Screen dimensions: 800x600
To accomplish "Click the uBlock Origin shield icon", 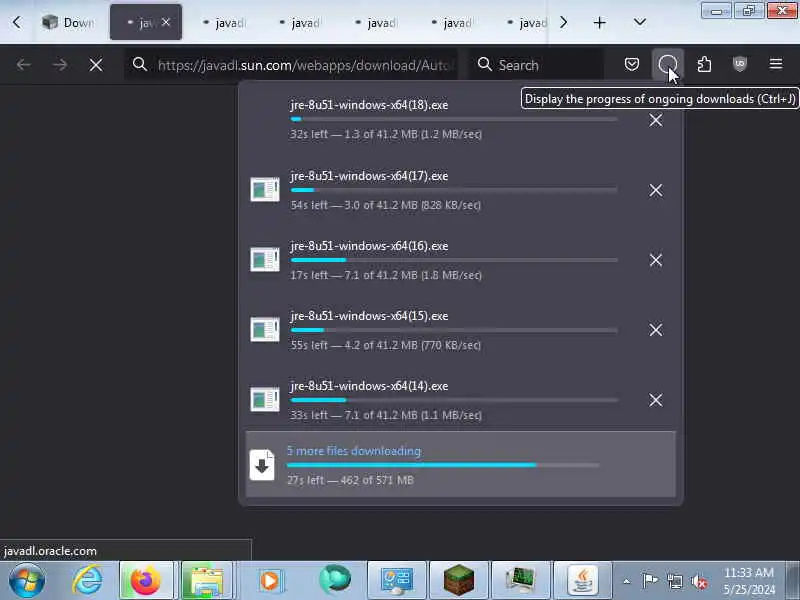I will (740, 64).
